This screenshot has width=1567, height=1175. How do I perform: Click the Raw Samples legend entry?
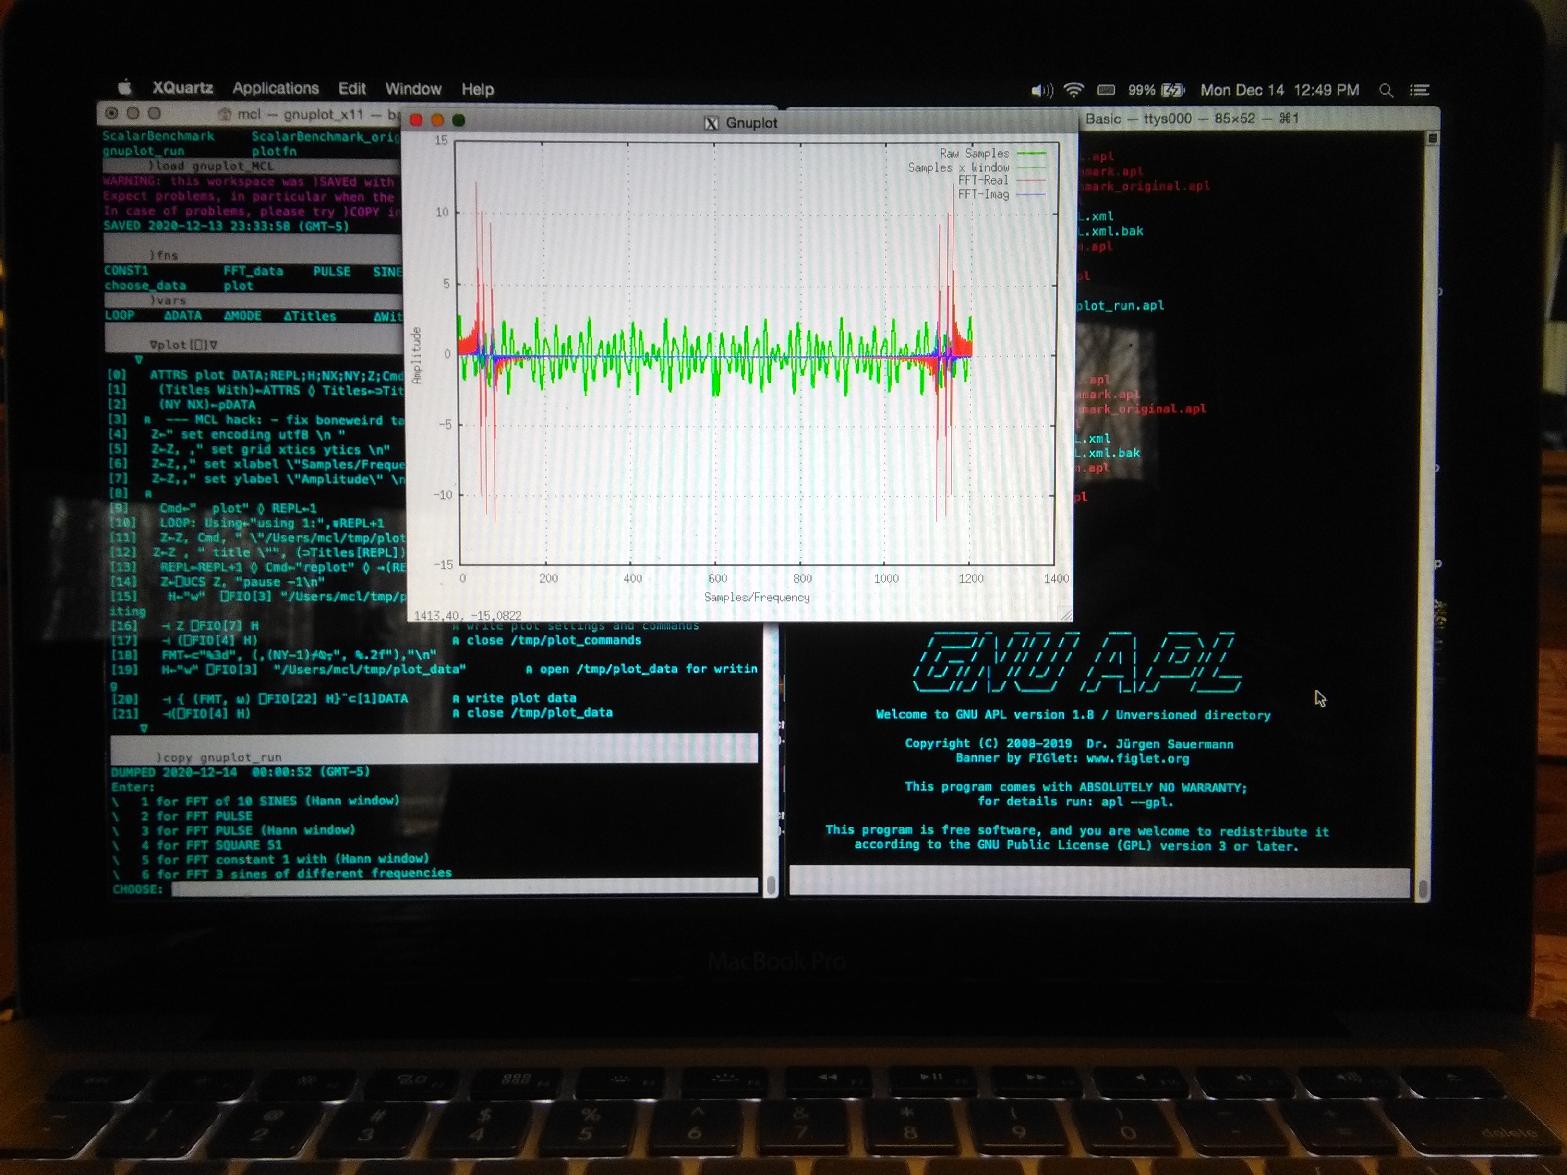point(974,153)
